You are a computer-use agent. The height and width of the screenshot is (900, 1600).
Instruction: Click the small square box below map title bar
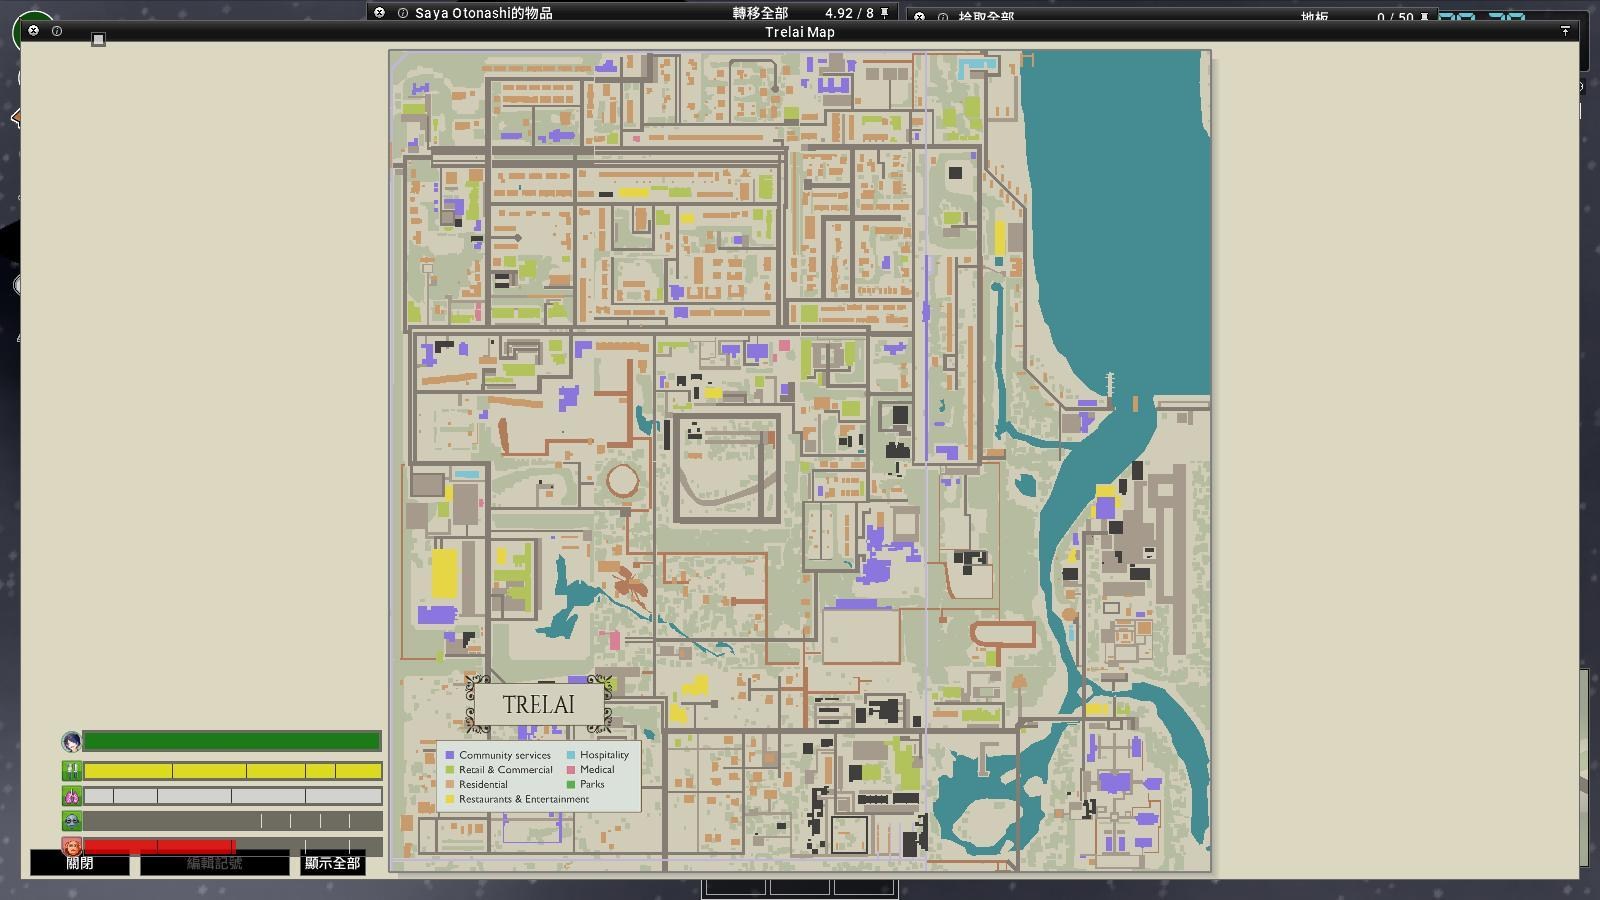[98, 39]
